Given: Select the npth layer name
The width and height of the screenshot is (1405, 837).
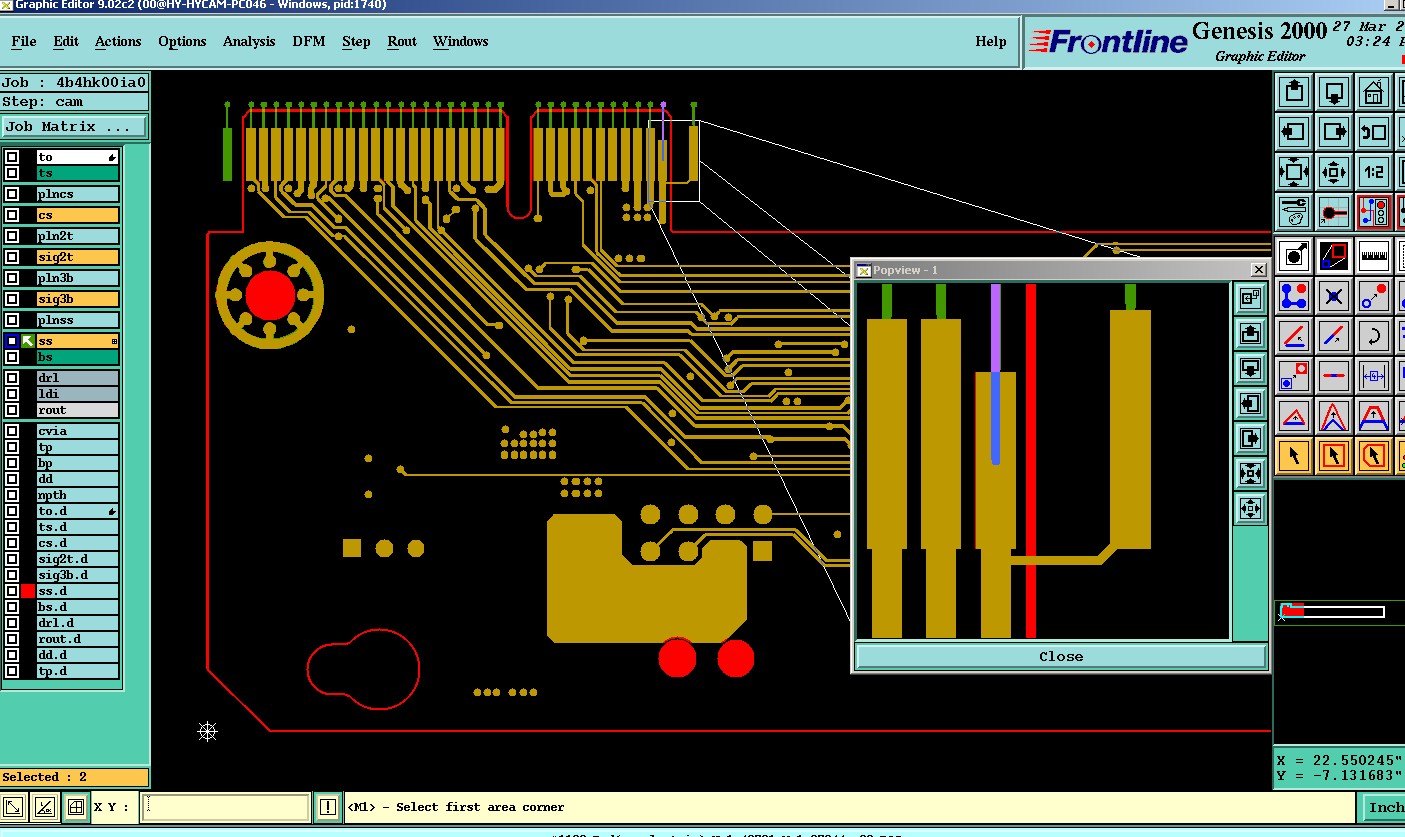Looking at the screenshot, I should coord(78,495).
